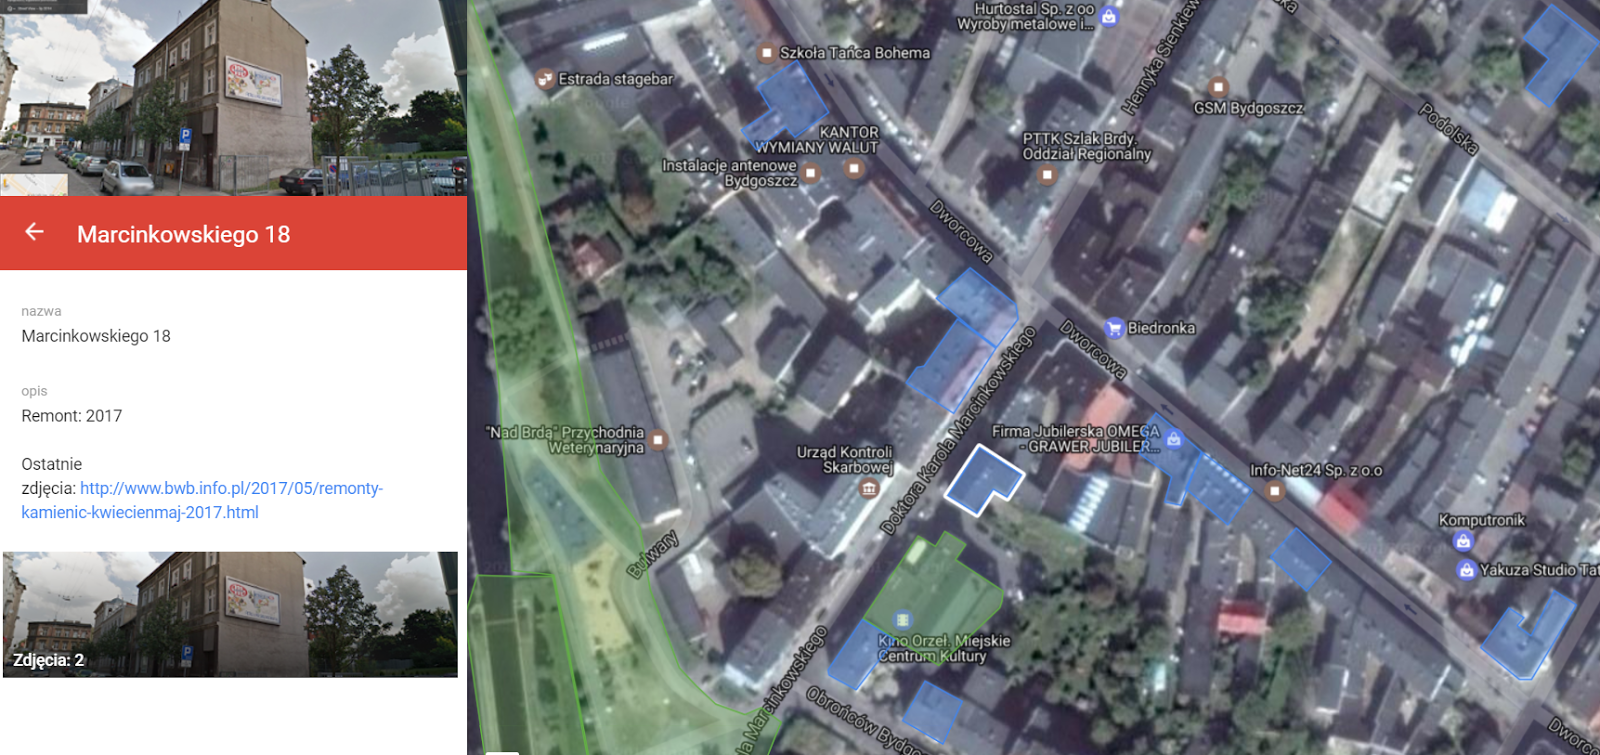Click the back arrow beside Marcinkowskiego 18

tap(34, 232)
